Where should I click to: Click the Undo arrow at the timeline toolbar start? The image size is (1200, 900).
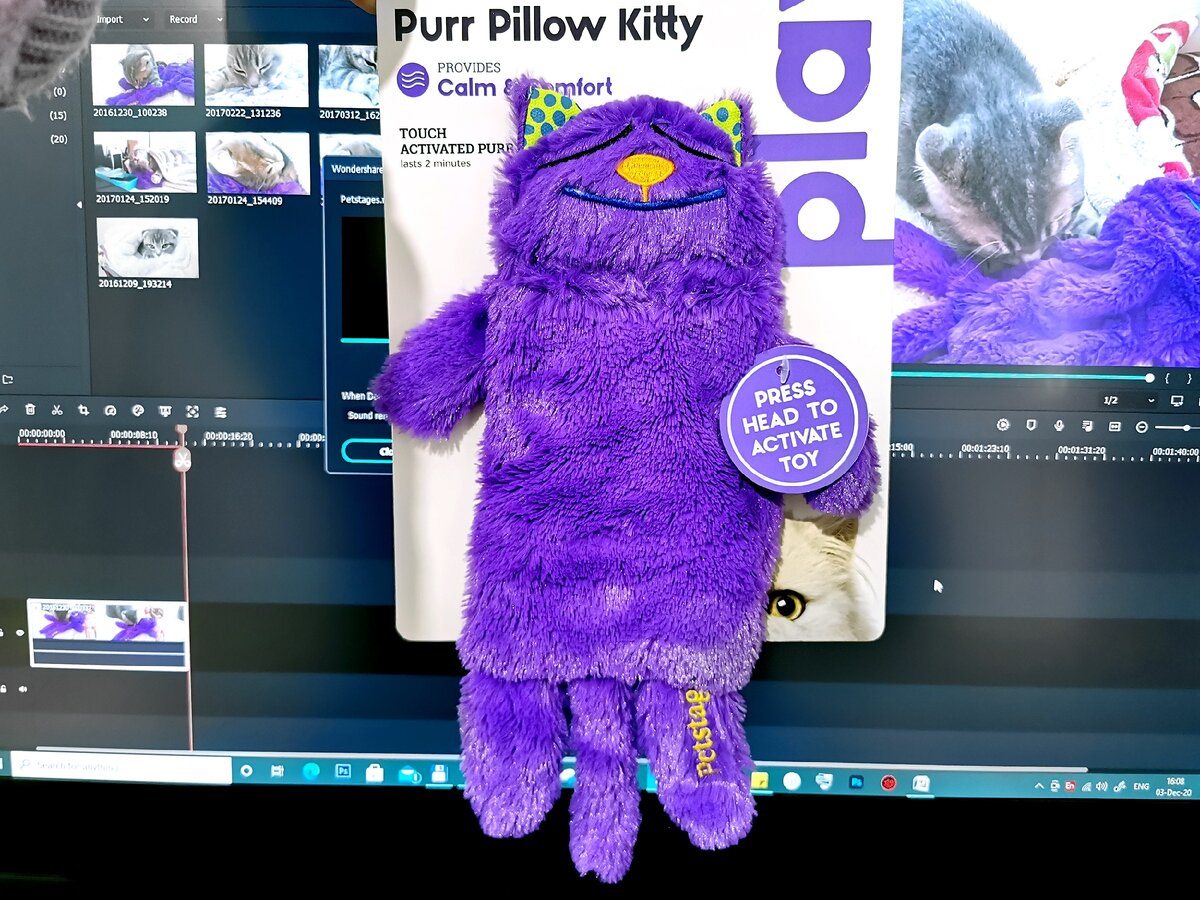[x=4, y=409]
